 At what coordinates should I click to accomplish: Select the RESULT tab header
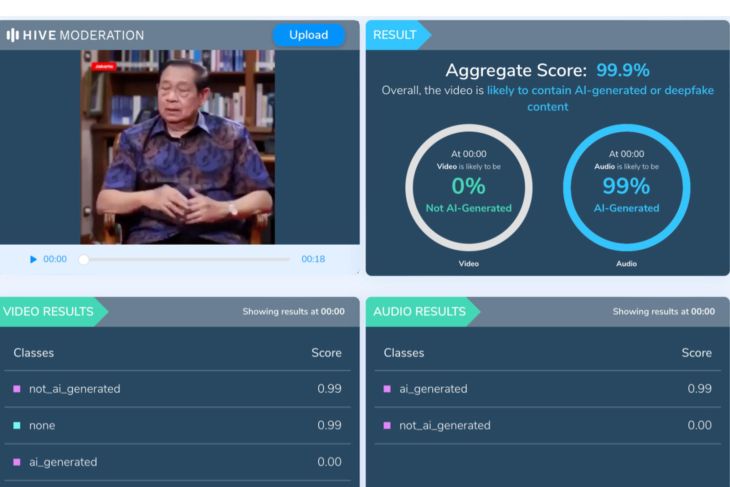(399, 35)
